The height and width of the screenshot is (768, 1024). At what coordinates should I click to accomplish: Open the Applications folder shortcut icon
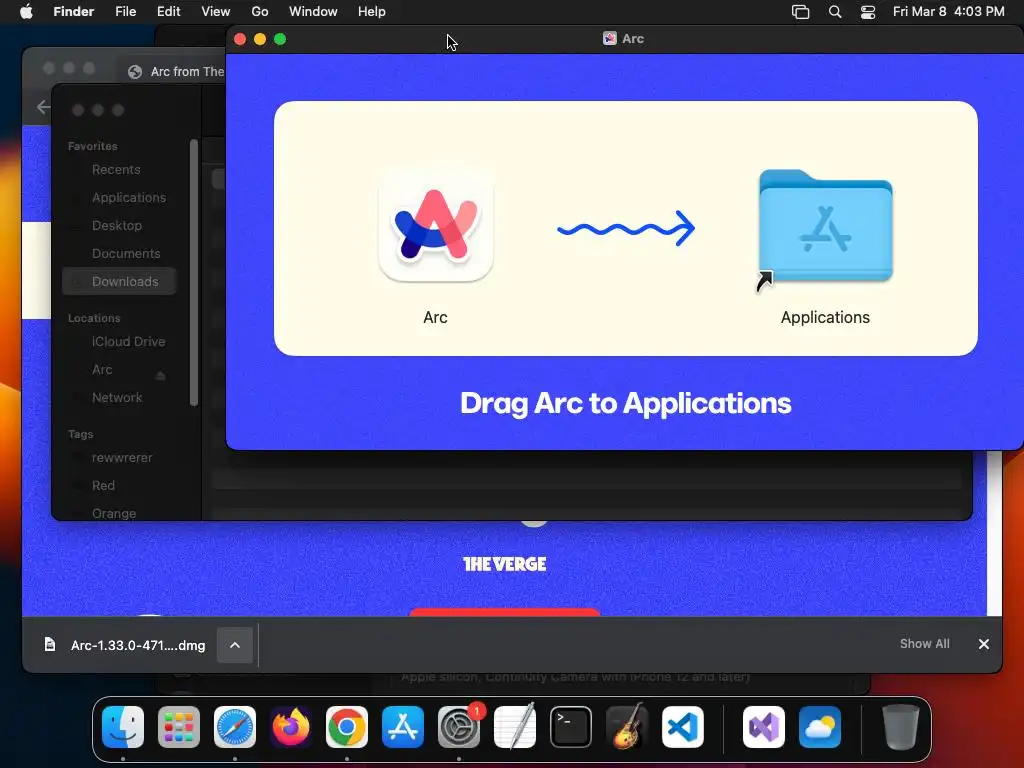pos(825,227)
